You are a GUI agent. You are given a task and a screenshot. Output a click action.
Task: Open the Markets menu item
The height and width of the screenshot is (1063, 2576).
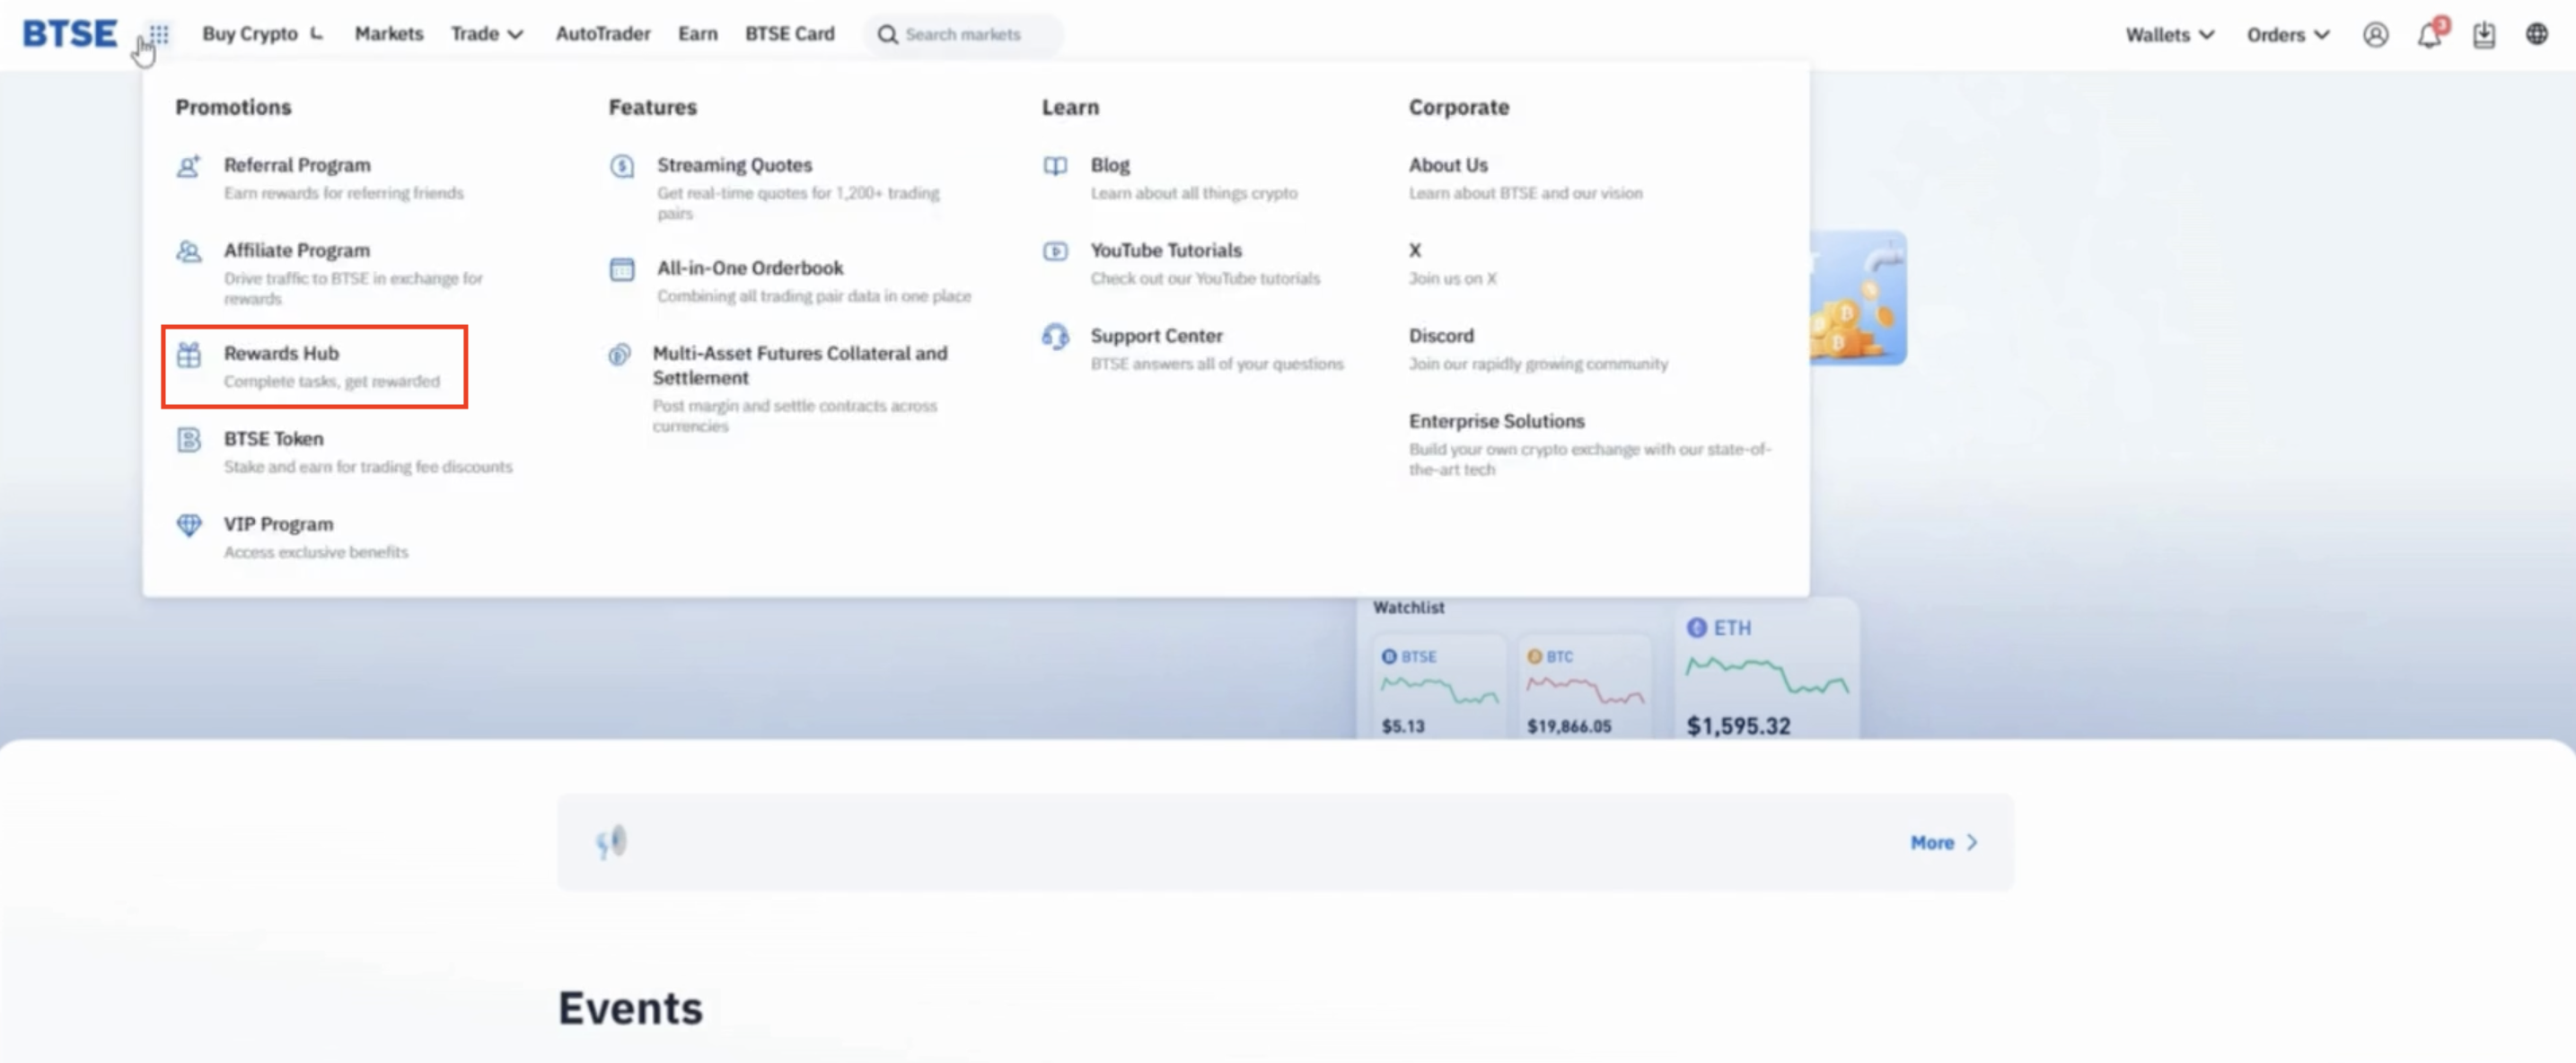tap(388, 34)
